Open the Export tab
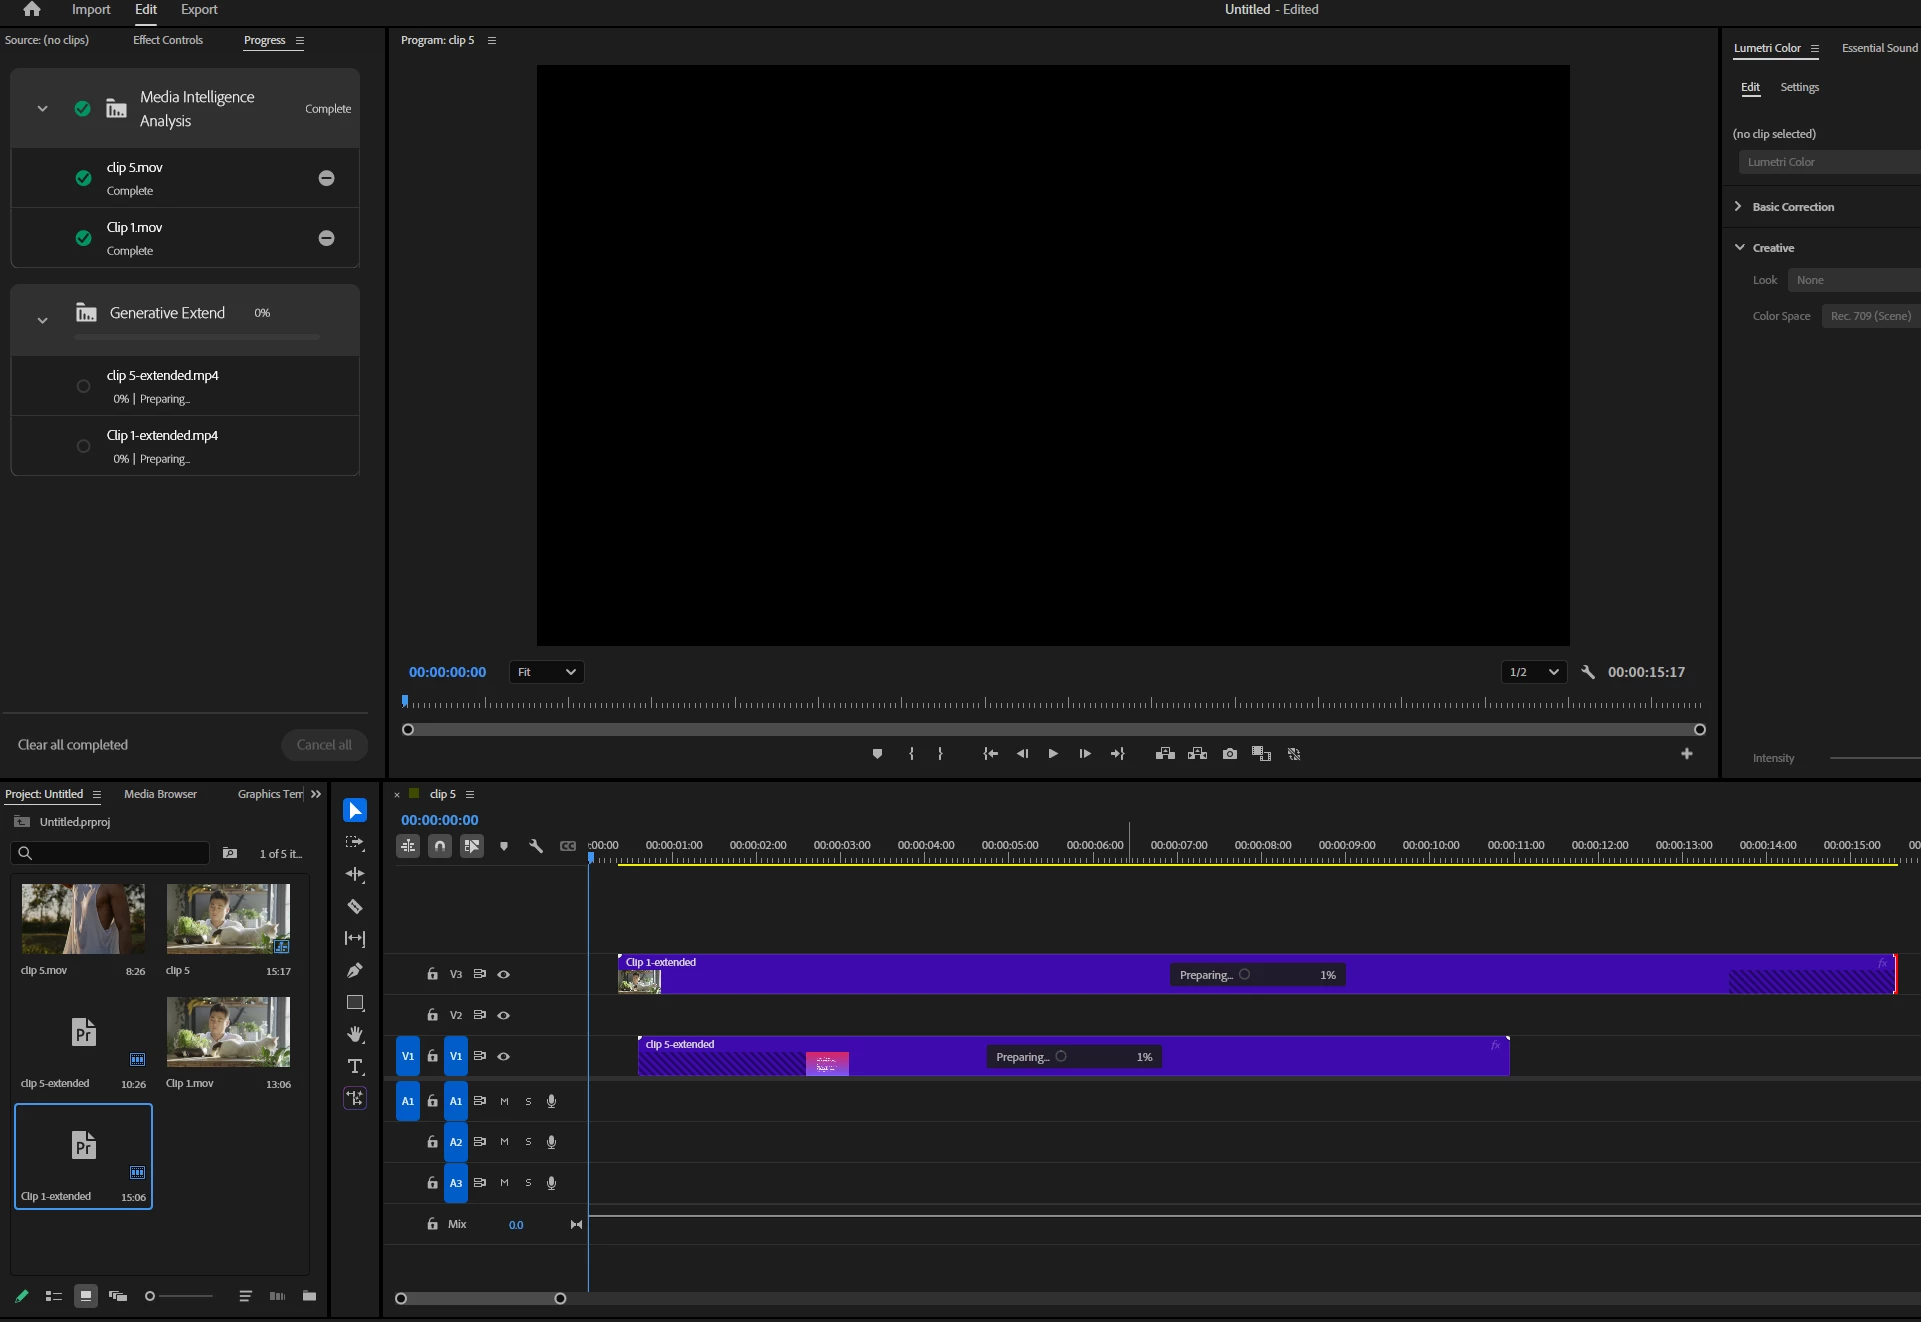 click(x=199, y=9)
